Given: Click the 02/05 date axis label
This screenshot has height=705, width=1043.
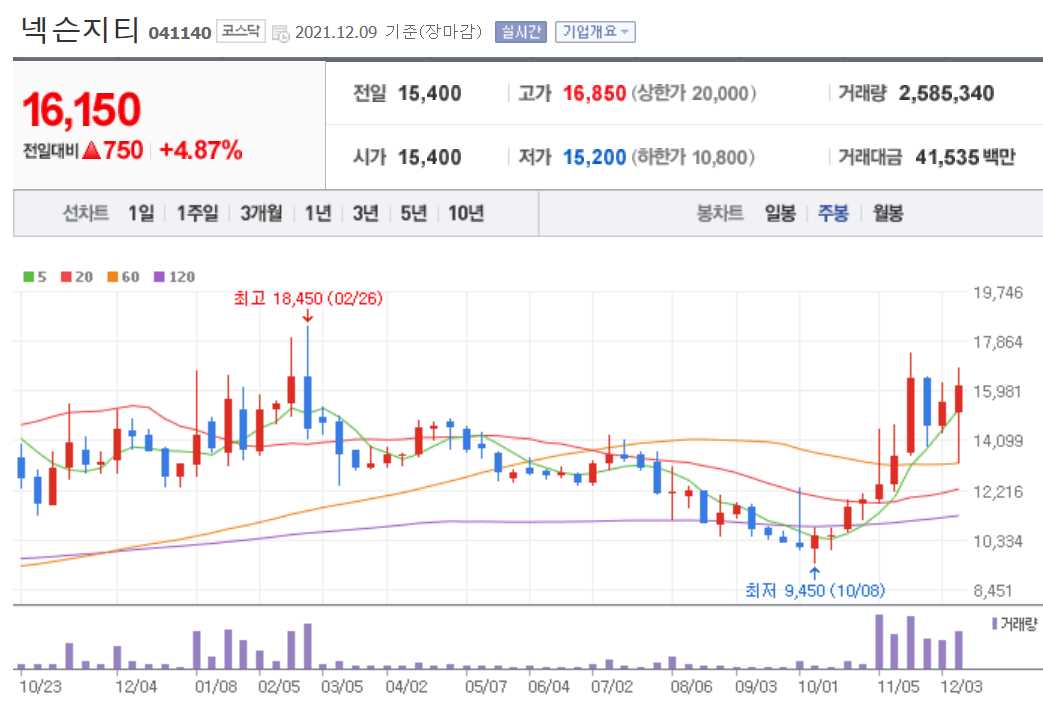Looking at the screenshot, I should click(x=279, y=686).
